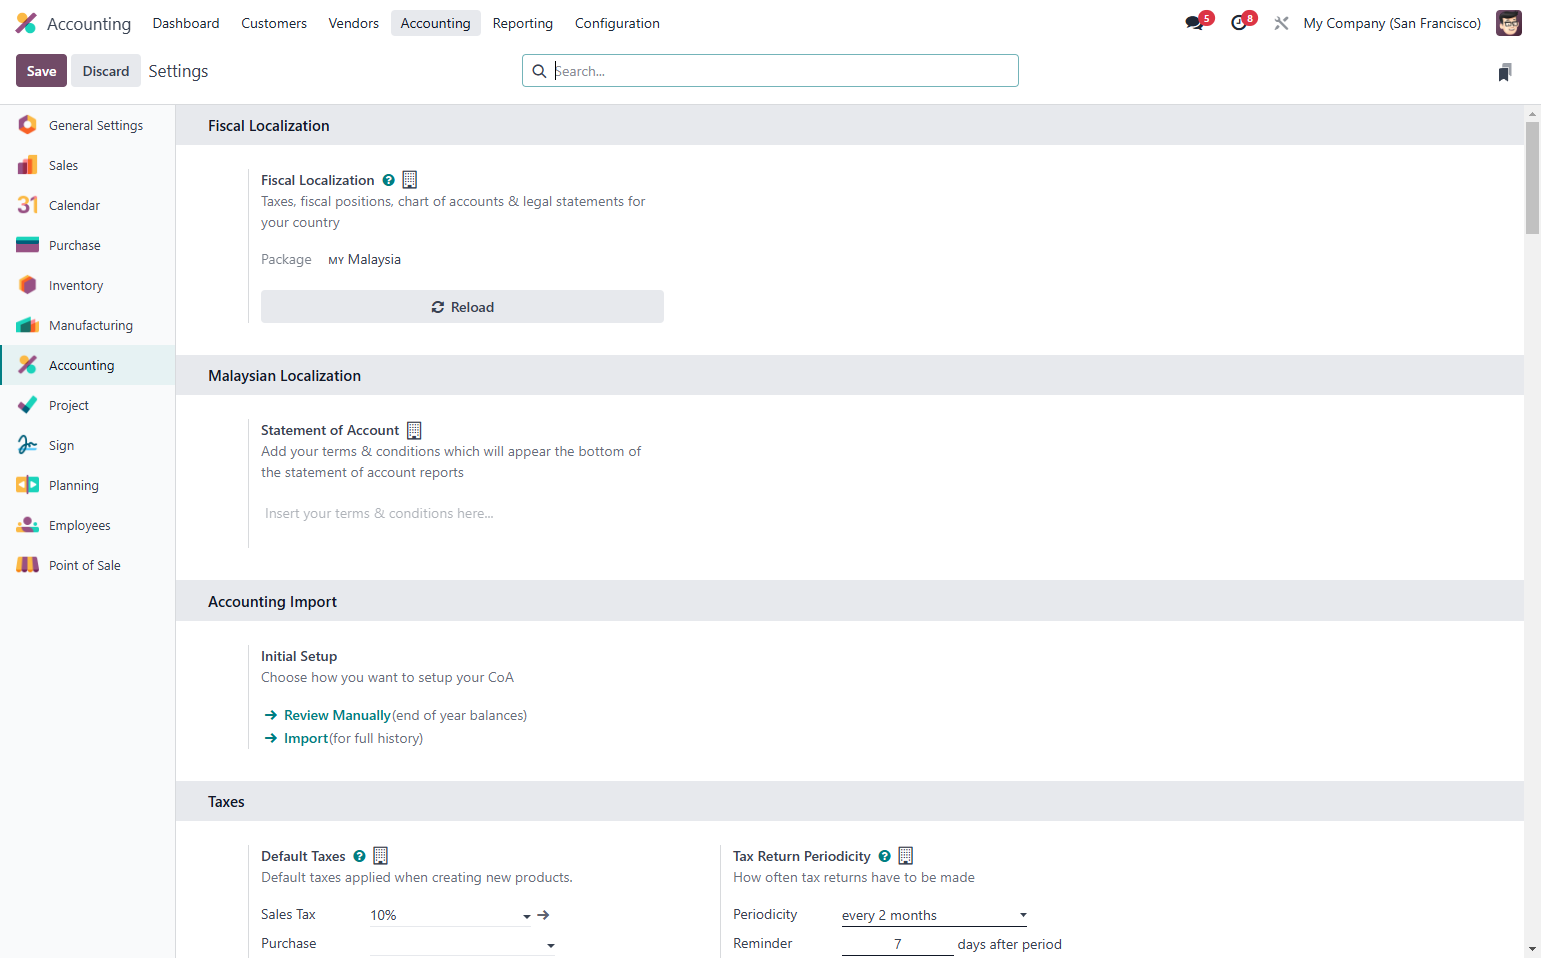
Task: Click the Accounting app logo icon
Action: point(26,23)
